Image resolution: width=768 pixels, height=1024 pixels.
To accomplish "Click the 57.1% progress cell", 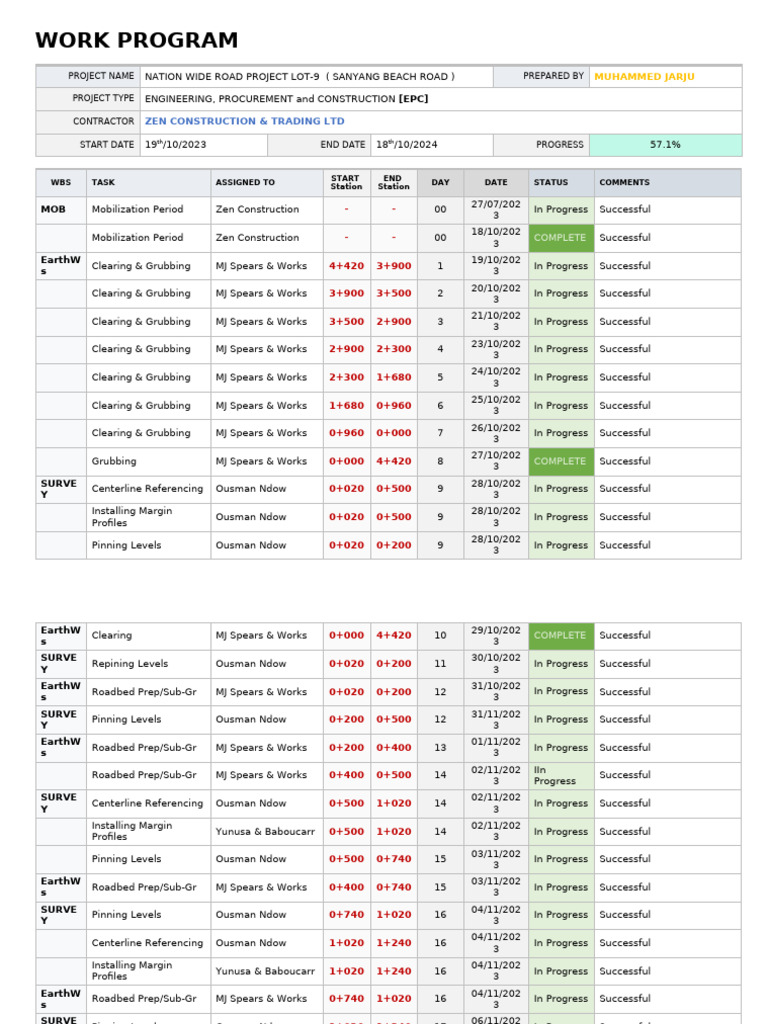I will point(665,144).
